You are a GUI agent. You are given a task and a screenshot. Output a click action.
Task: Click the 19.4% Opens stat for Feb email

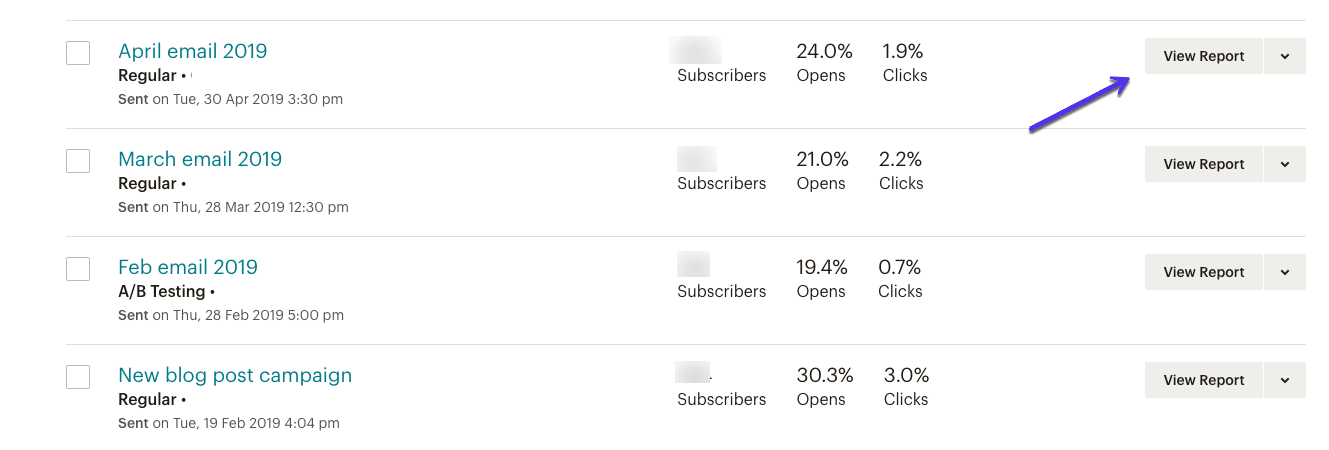click(x=822, y=267)
